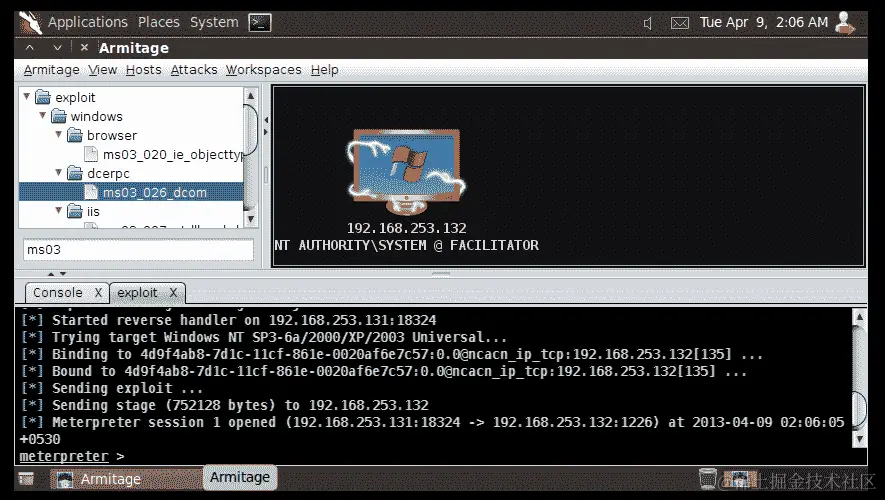
Task: Select the iis folder icon
Action: coord(75,211)
